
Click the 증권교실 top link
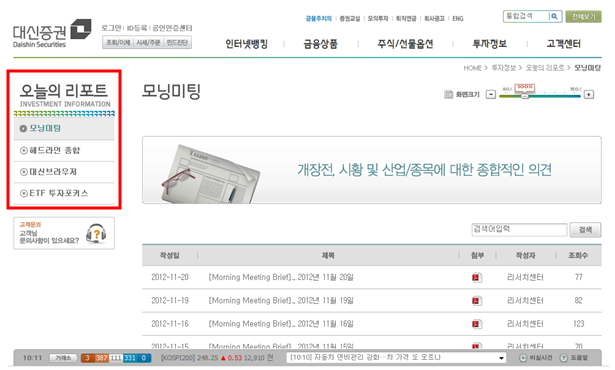coord(350,18)
